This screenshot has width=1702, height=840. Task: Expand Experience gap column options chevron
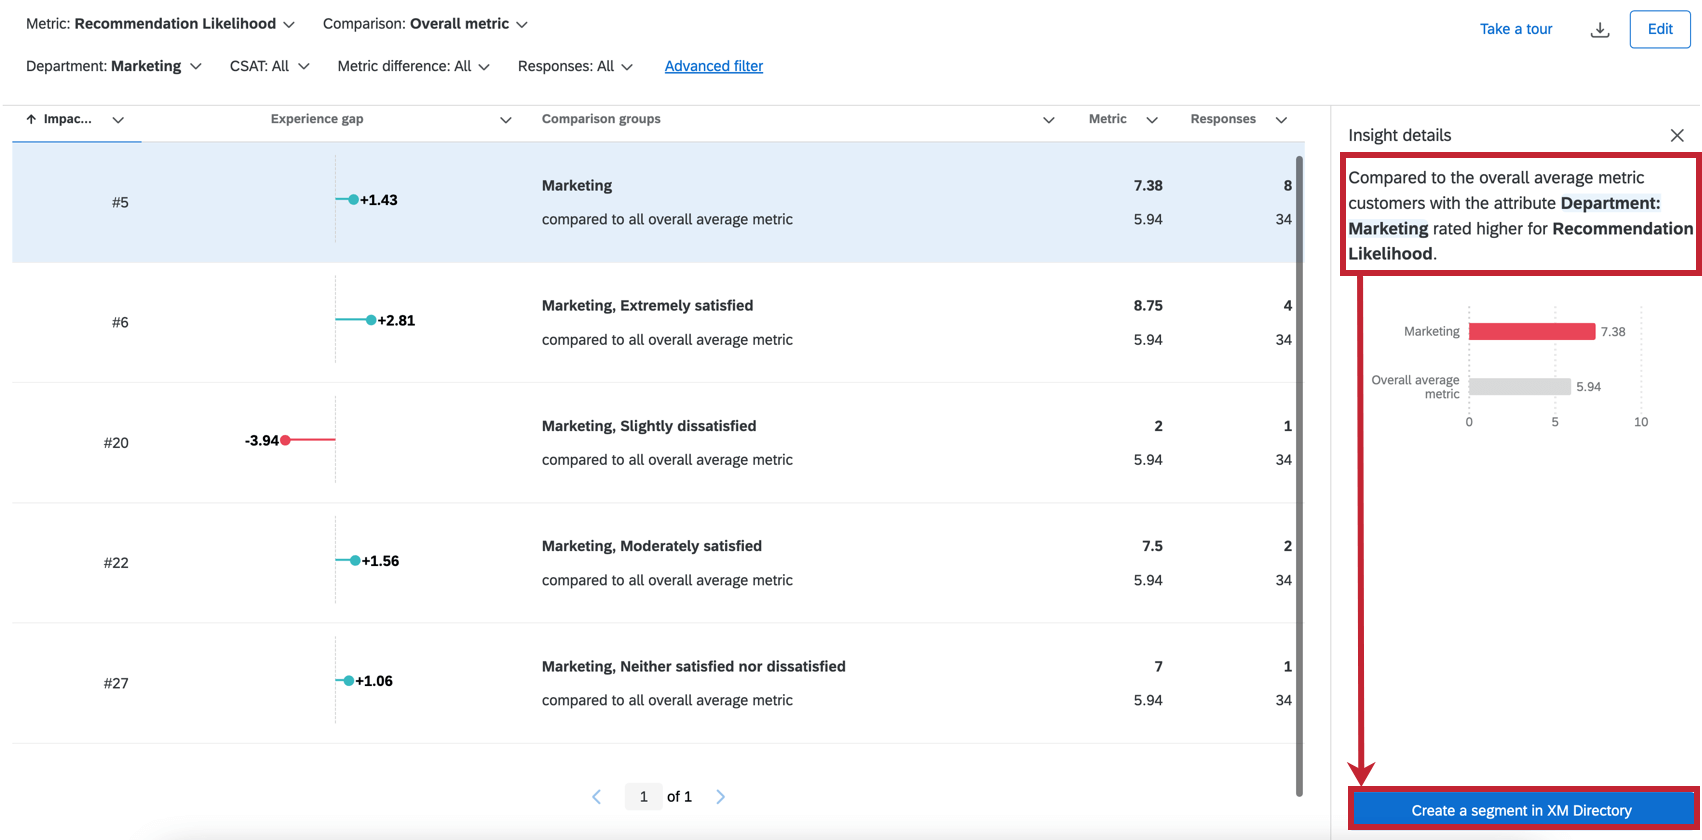(x=506, y=120)
